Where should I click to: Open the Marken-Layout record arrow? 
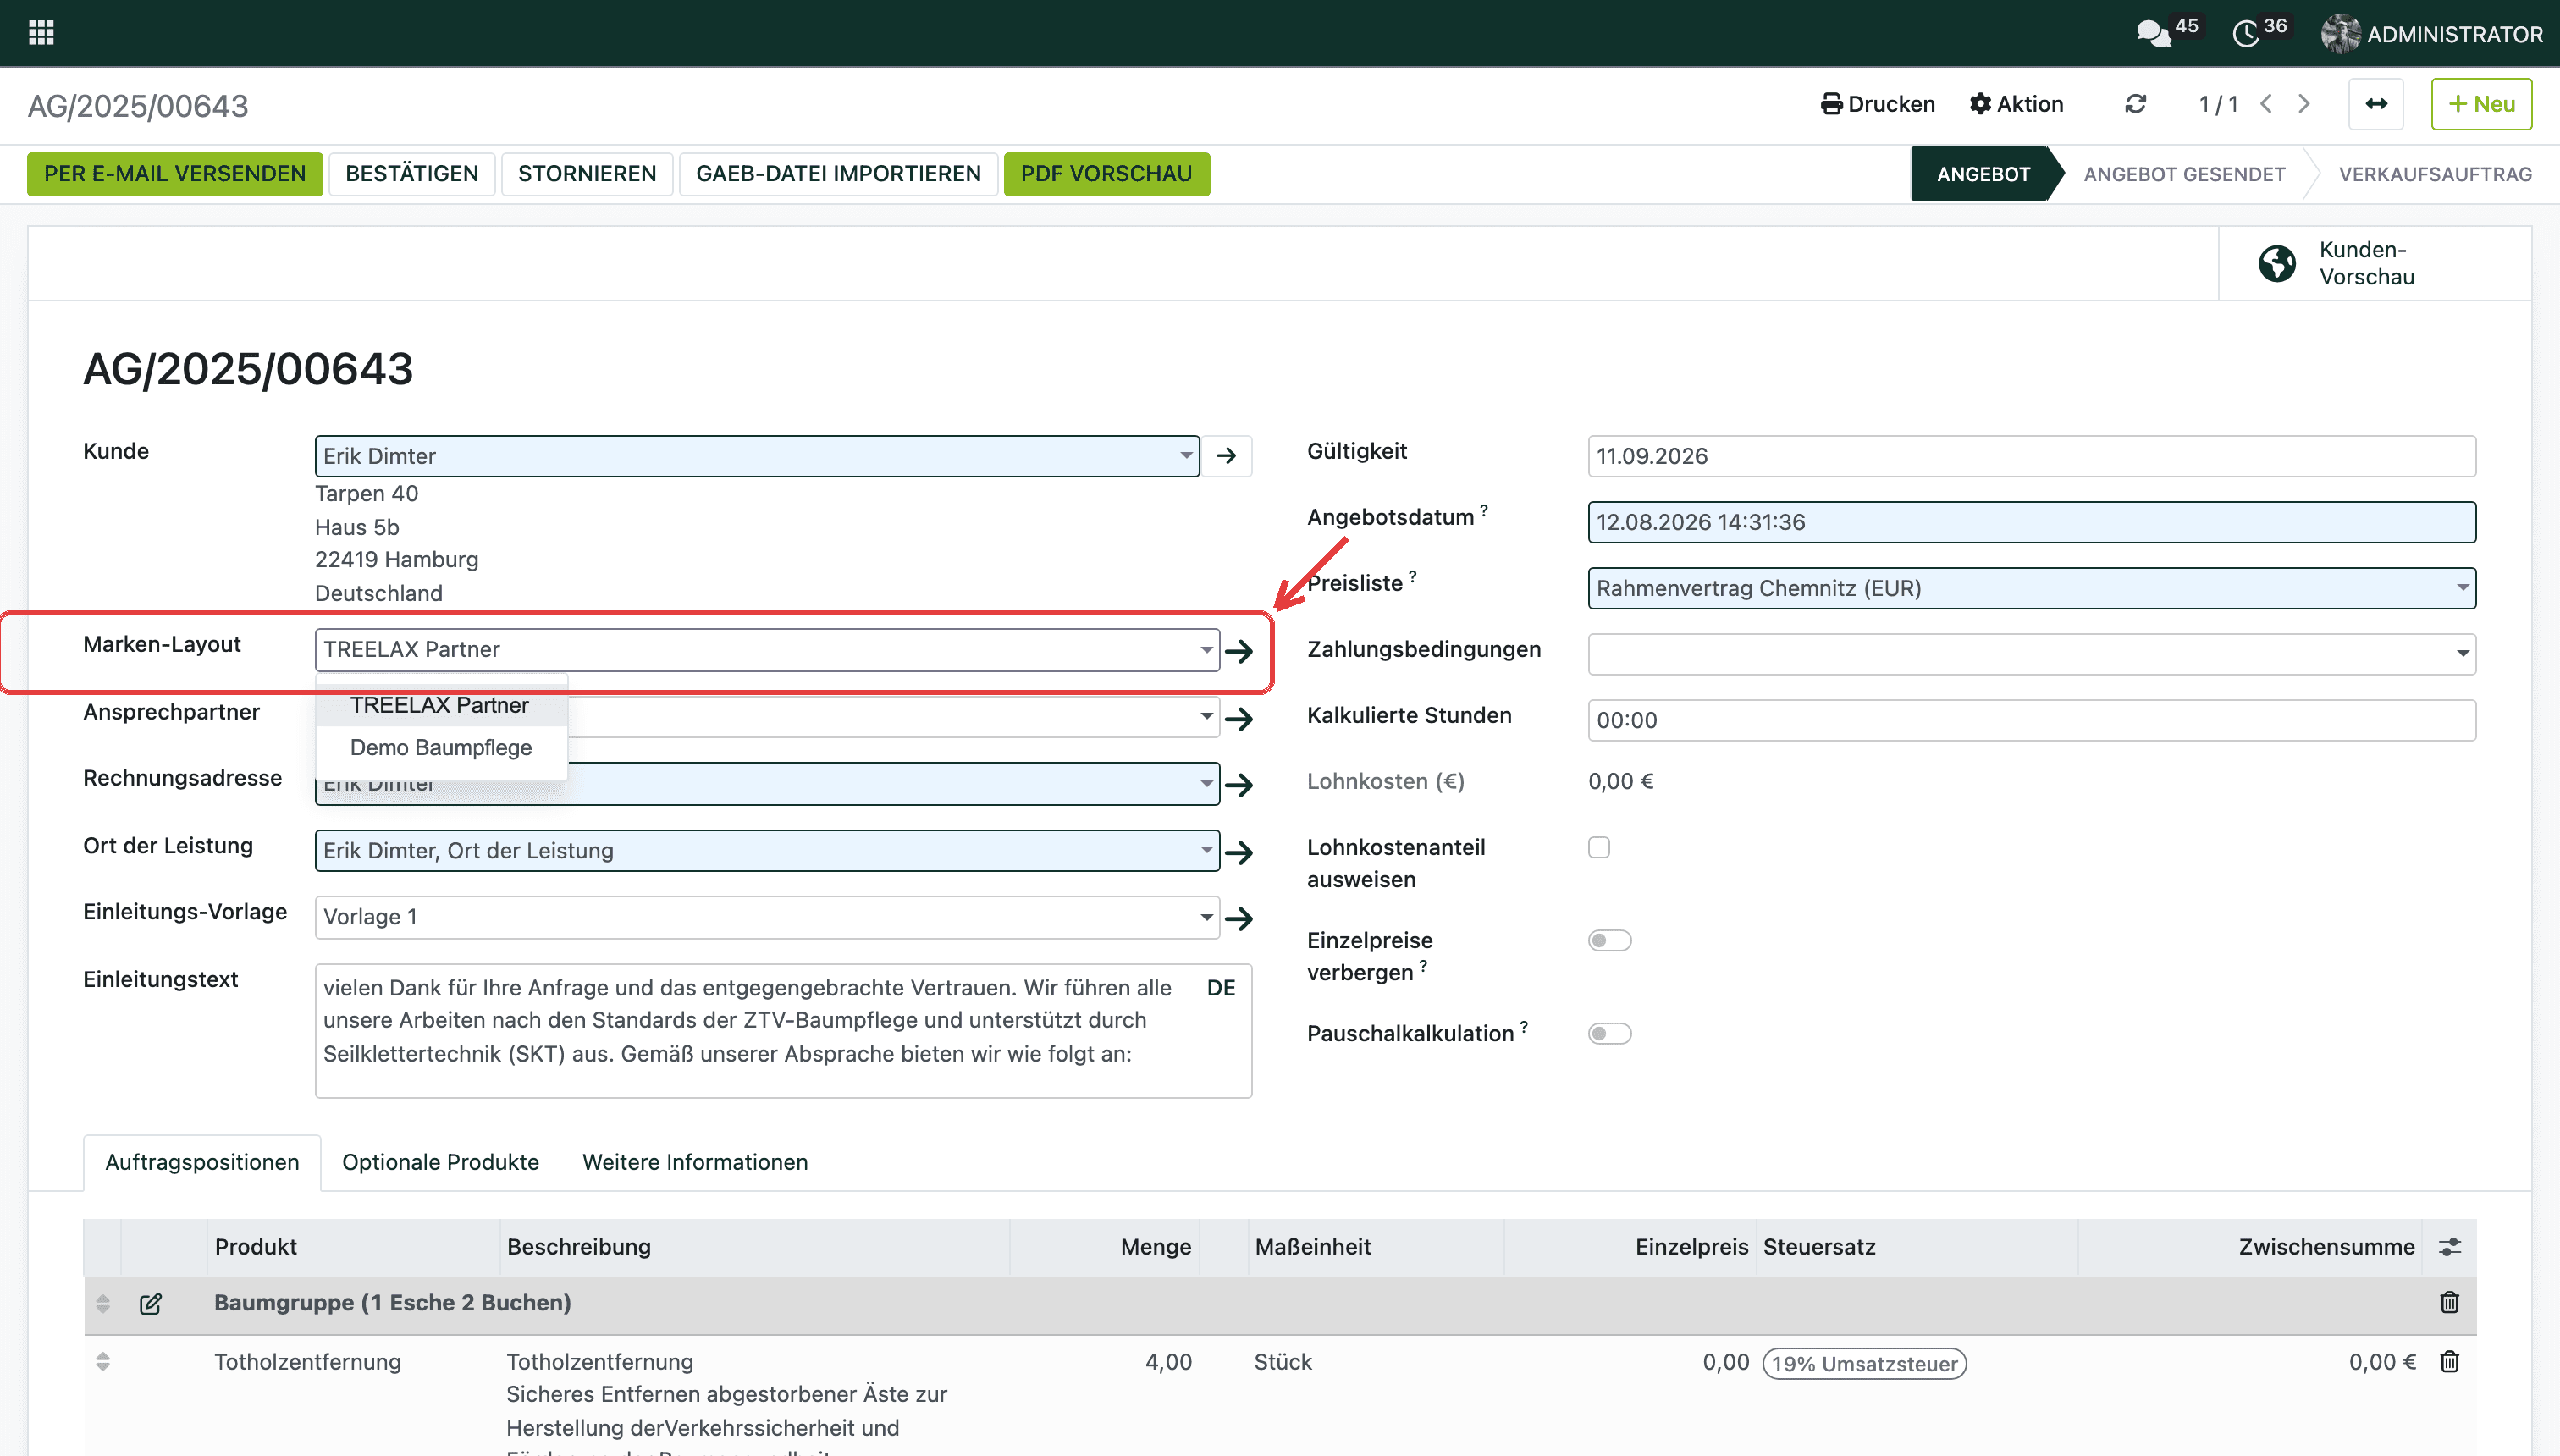[x=1239, y=651]
